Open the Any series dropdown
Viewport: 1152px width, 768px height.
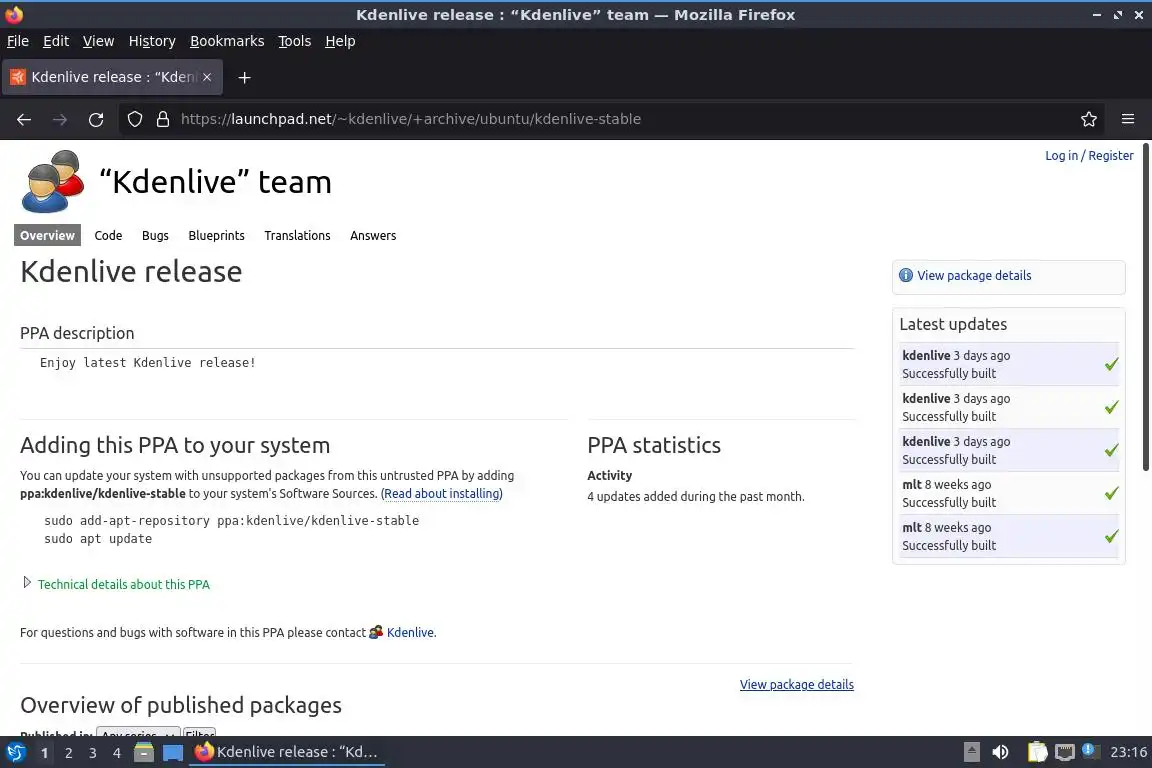(138, 733)
